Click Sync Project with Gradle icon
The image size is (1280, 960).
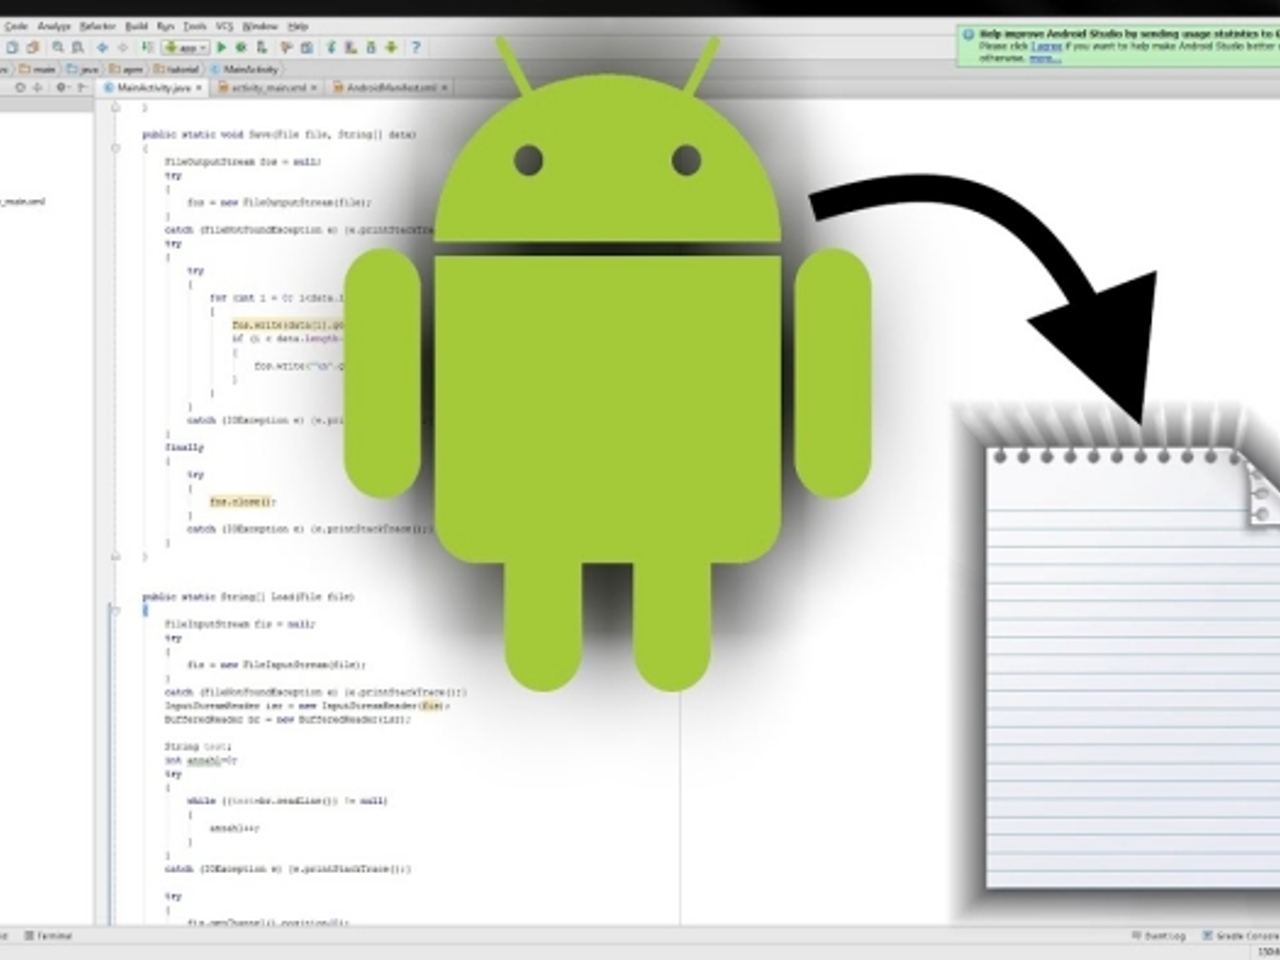click(x=331, y=47)
